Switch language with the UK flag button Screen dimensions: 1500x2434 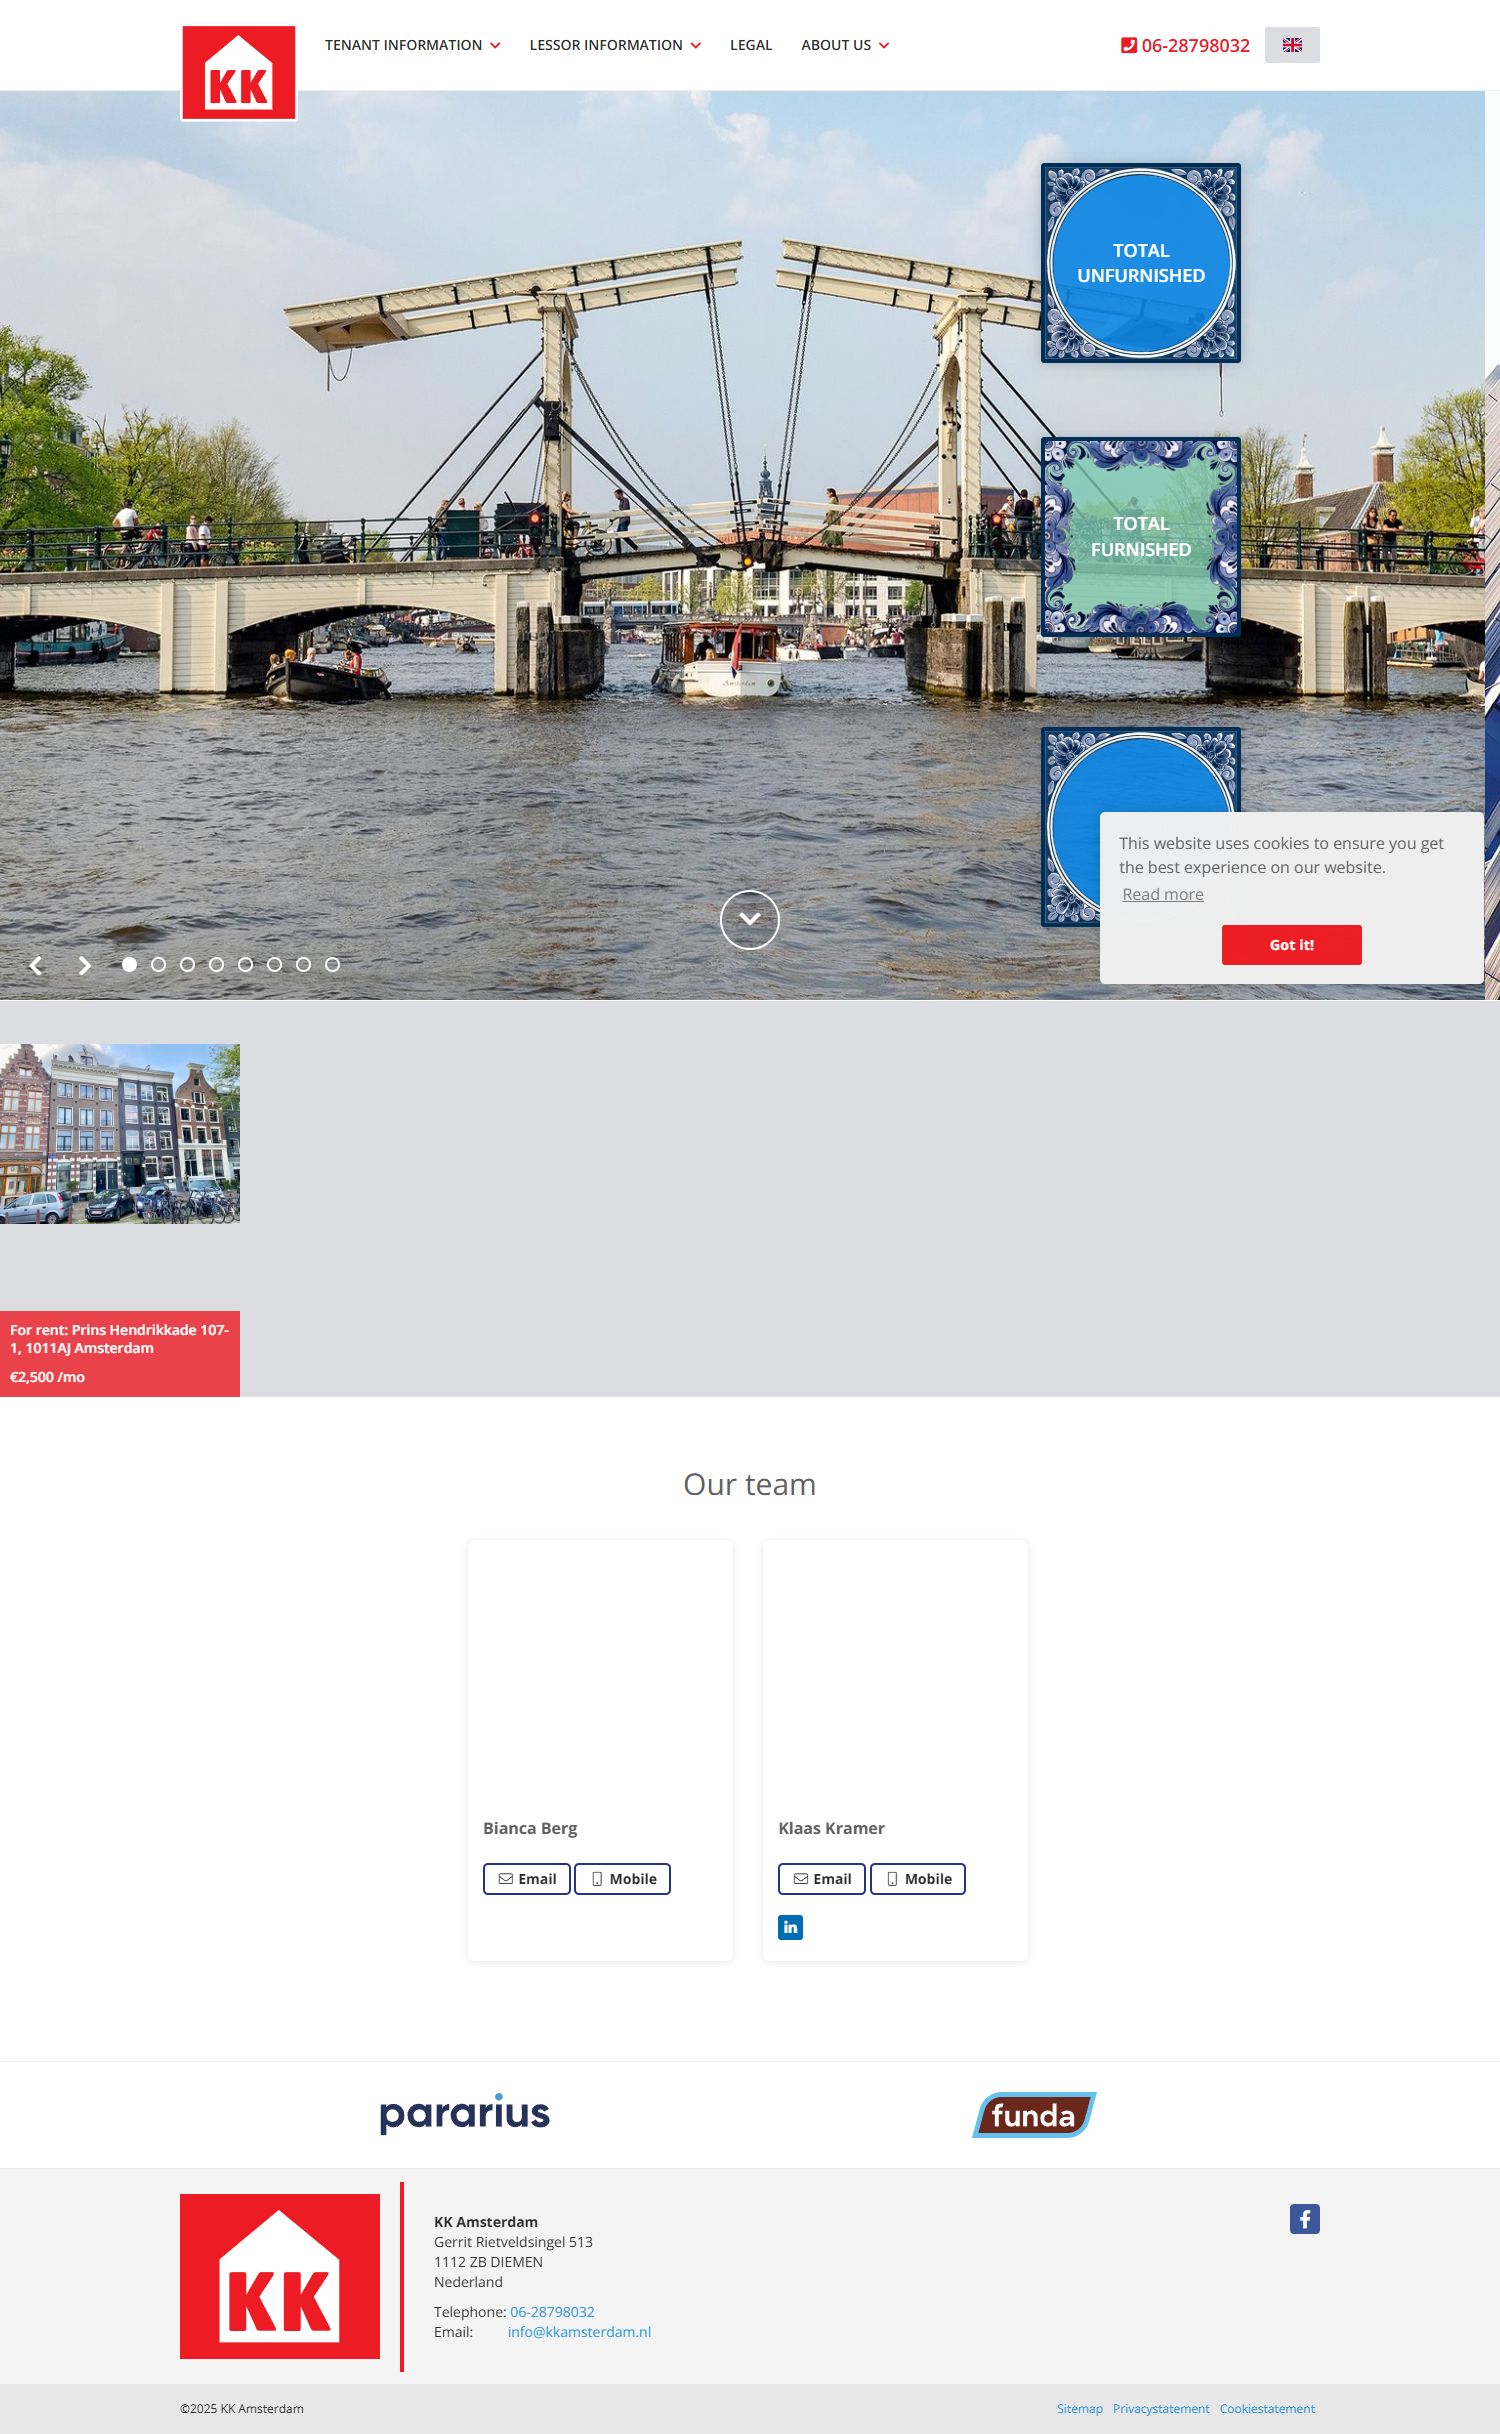coord(1292,45)
